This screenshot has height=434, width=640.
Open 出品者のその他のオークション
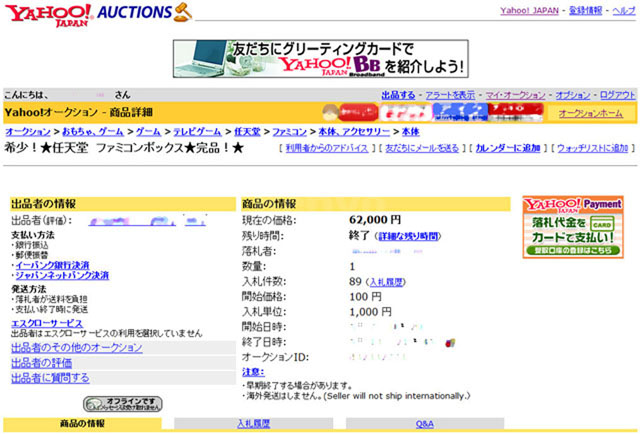77,347
